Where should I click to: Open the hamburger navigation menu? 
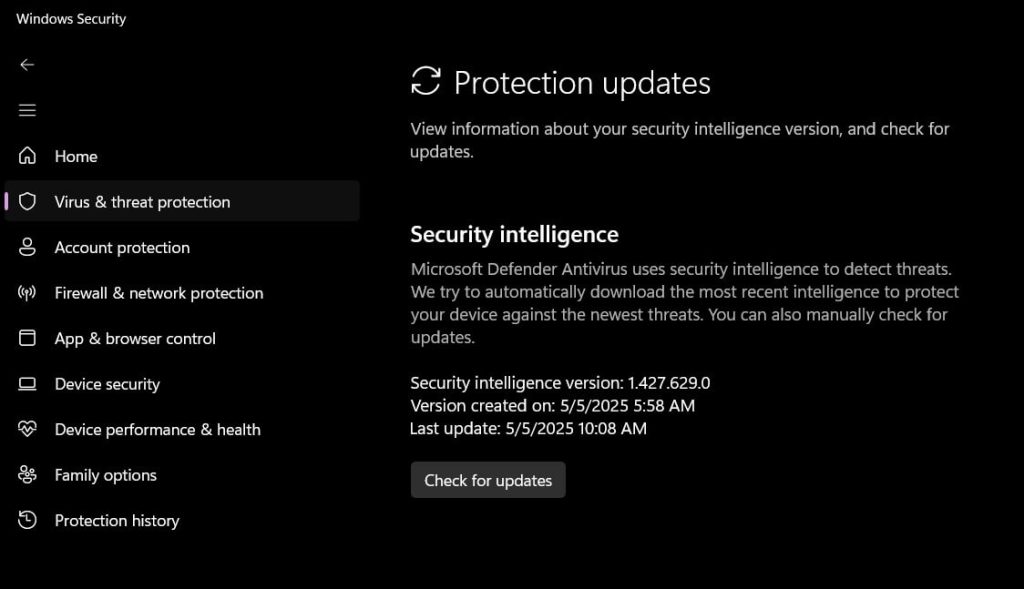(x=27, y=110)
